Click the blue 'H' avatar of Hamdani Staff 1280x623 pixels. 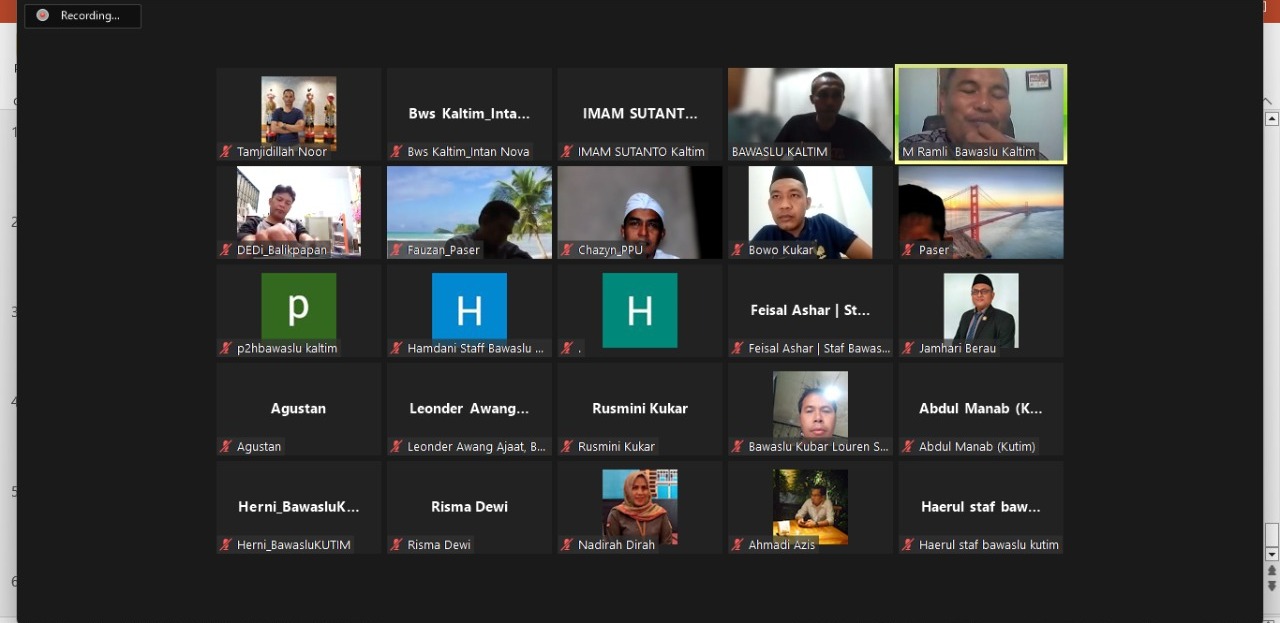pyautogui.click(x=469, y=307)
